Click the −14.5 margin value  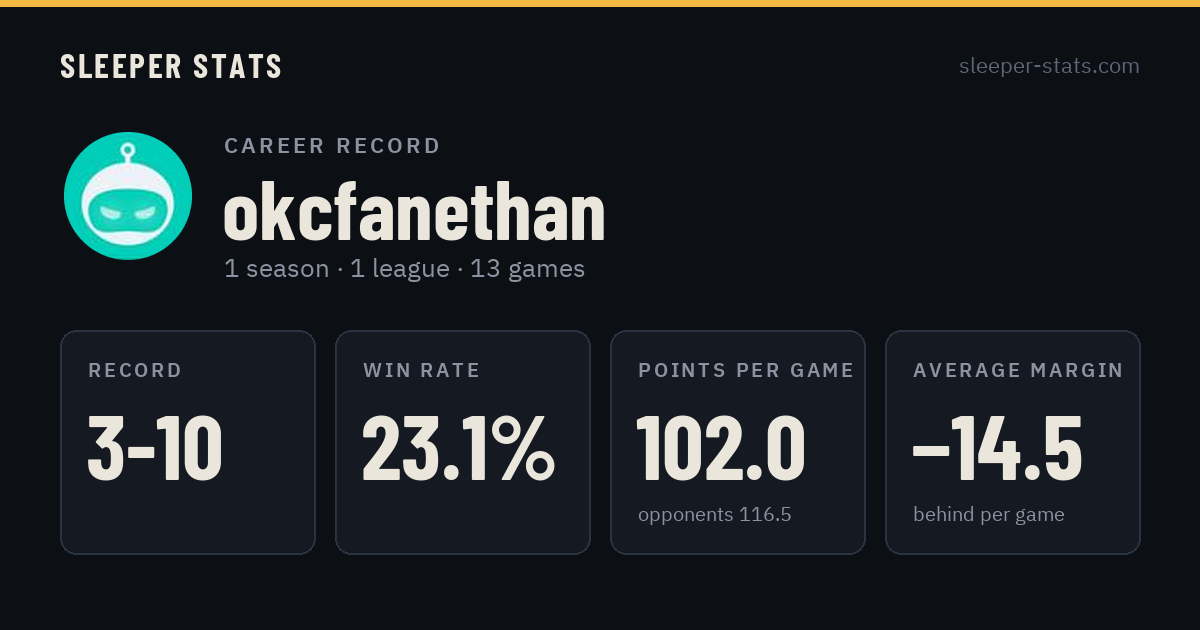coord(997,448)
